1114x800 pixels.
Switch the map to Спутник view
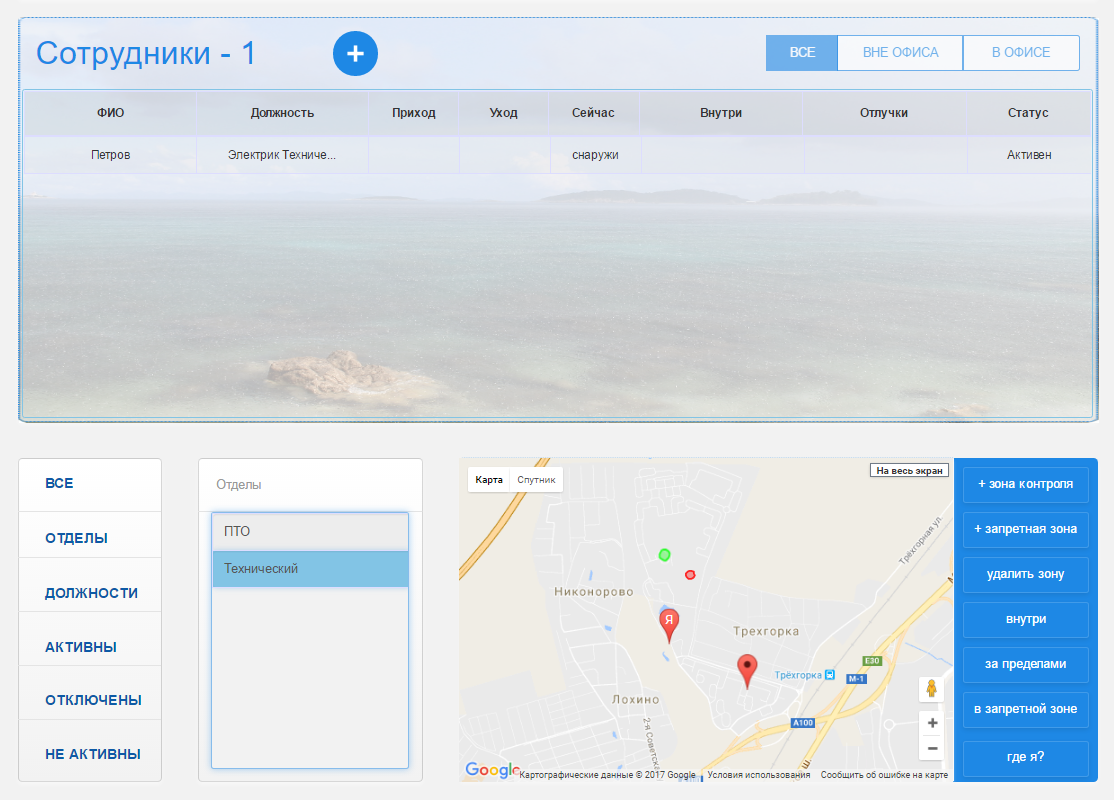pyautogui.click(x=536, y=480)
